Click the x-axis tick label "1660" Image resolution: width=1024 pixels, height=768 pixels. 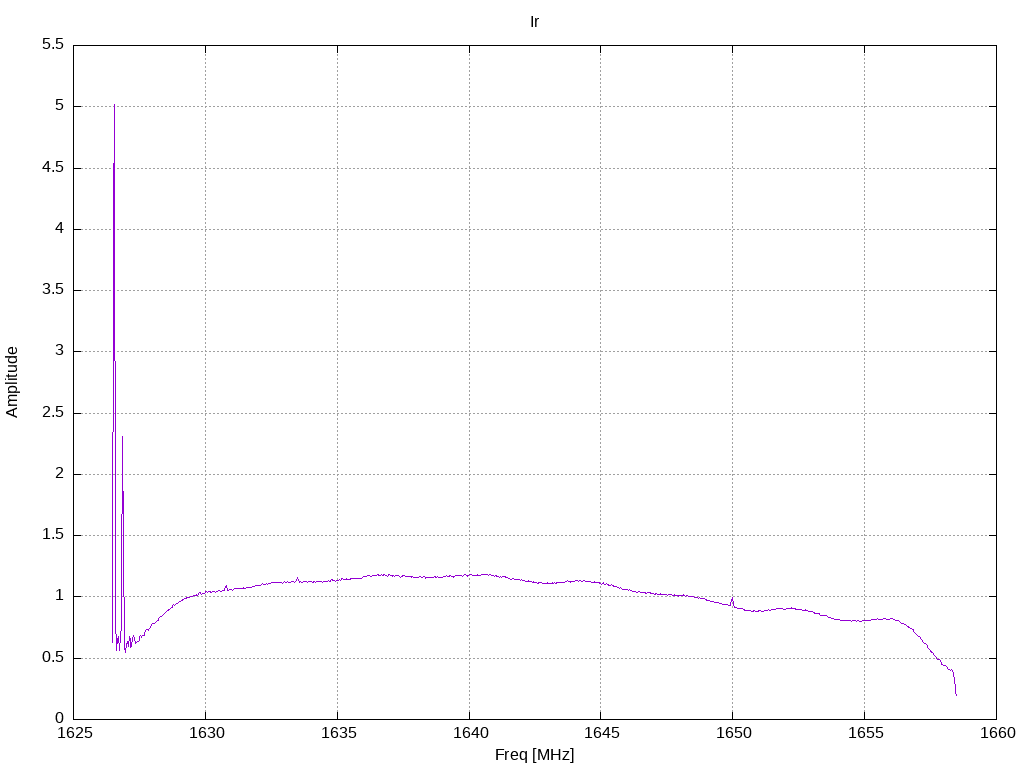click(998, 733)
